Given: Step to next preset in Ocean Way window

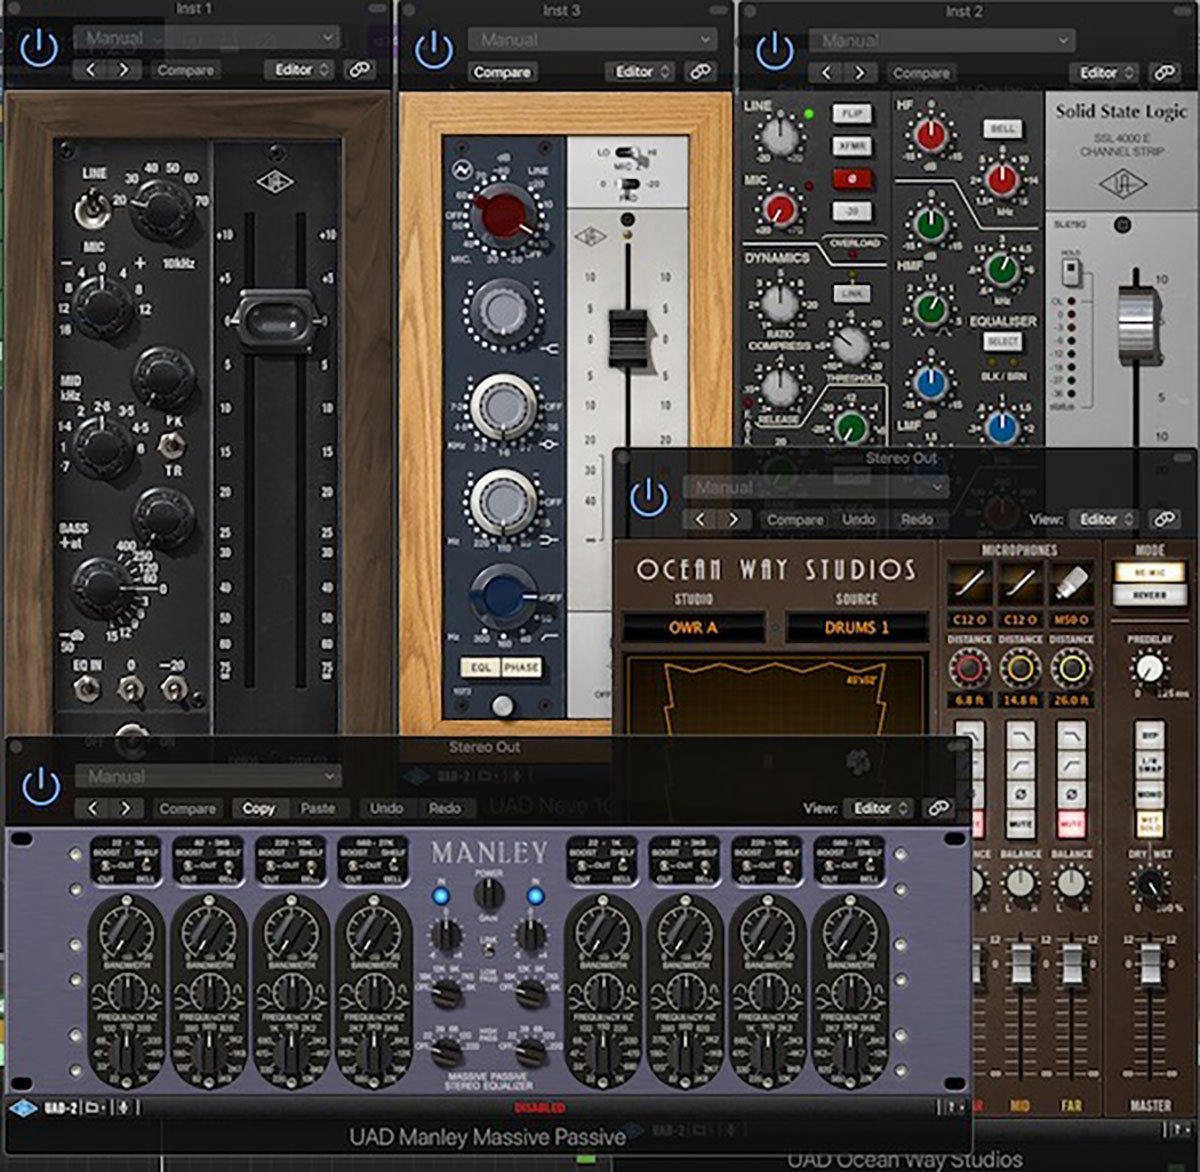Looking at the screenshot, I should 733,519.
